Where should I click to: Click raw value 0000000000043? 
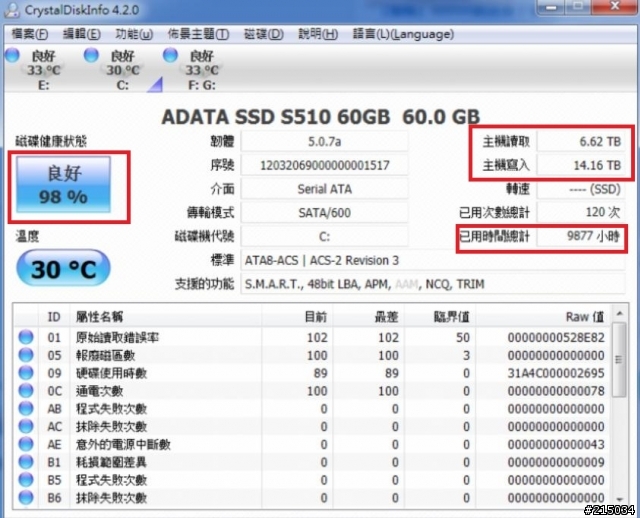coord(556,445)
